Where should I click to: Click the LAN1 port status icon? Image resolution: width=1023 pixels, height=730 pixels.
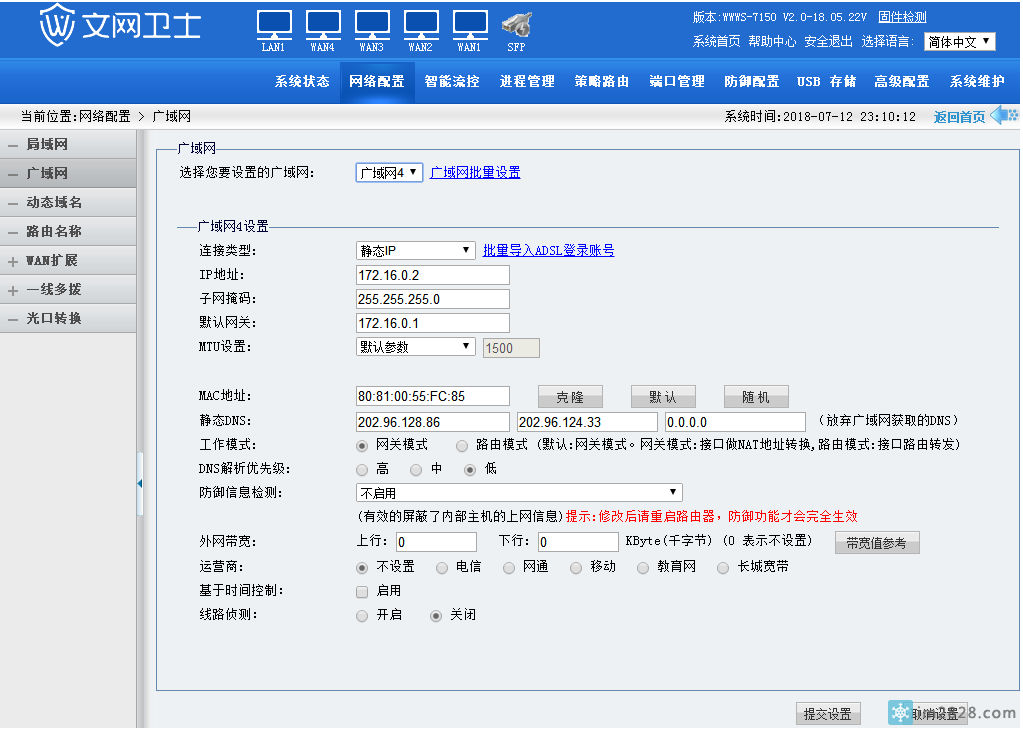pyautogui.click(x=274, y=24)
